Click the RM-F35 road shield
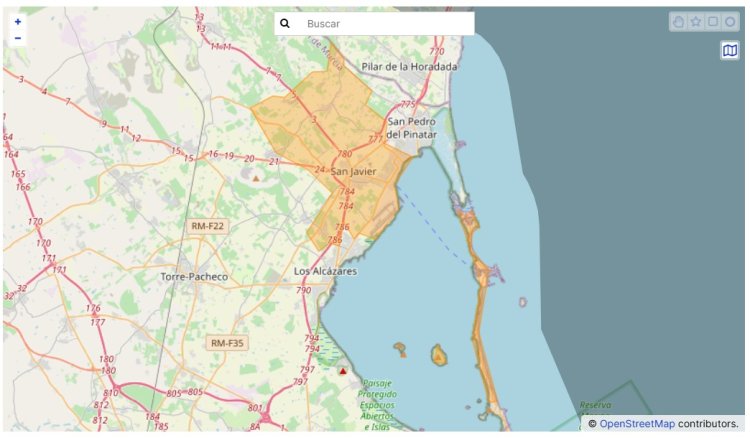 pos(227,343)
